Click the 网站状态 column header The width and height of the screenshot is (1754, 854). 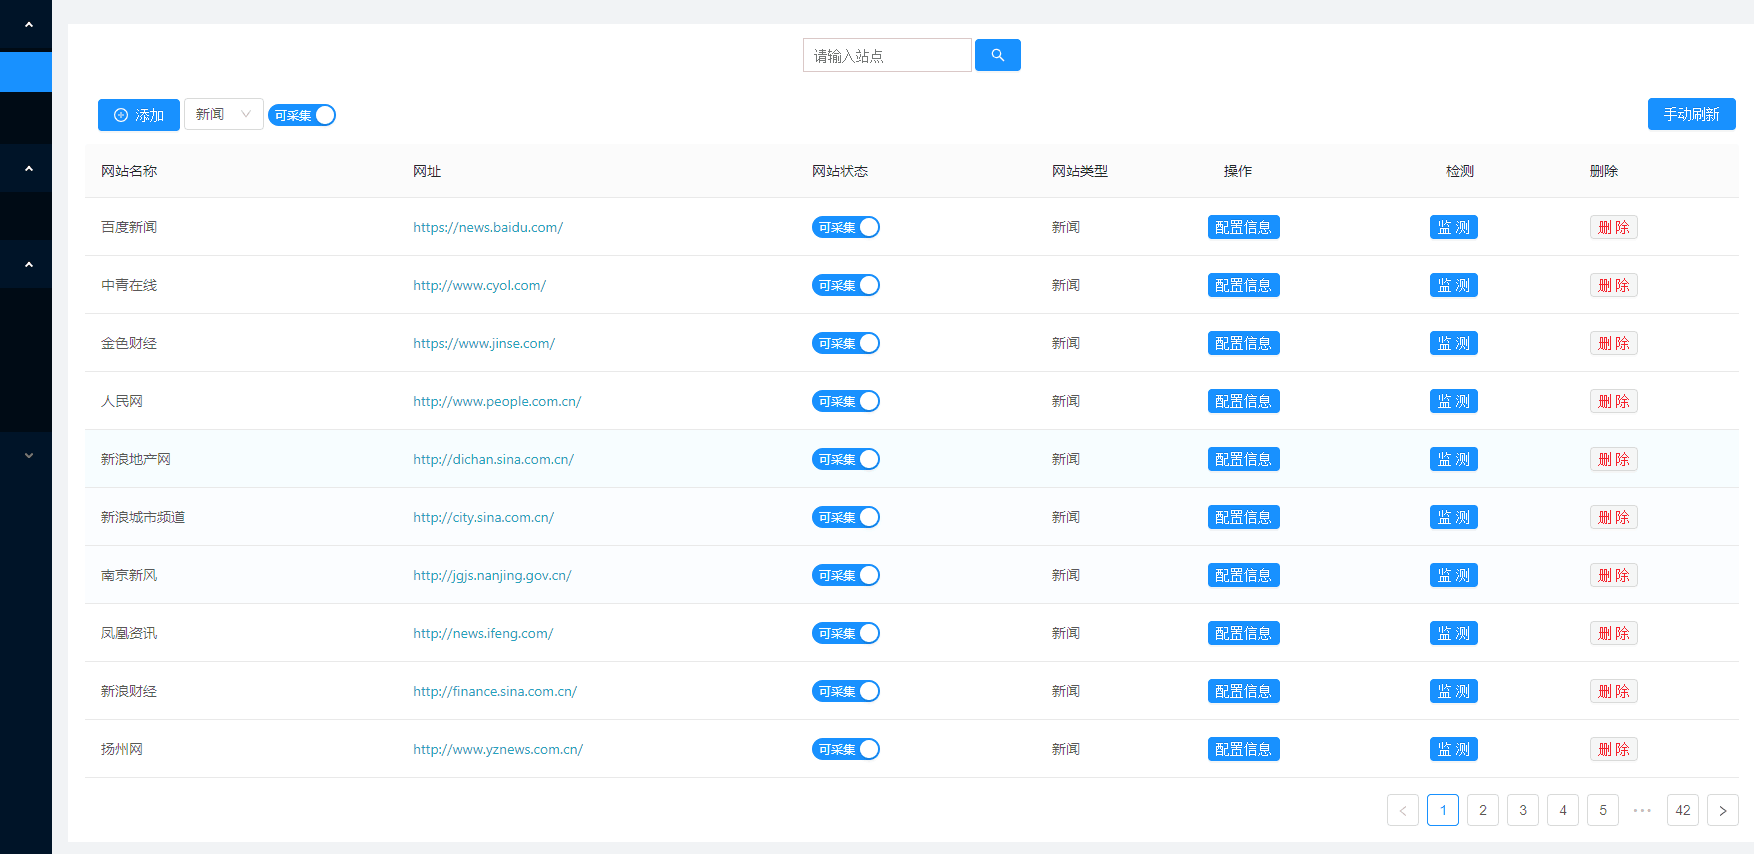tap(840, 171)
